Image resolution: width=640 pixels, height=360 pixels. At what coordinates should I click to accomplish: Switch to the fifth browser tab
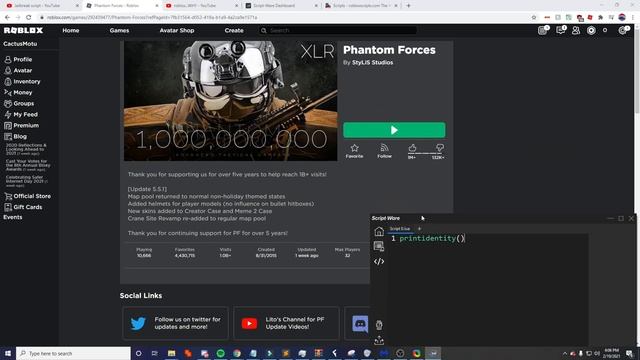tap(361, 6)
